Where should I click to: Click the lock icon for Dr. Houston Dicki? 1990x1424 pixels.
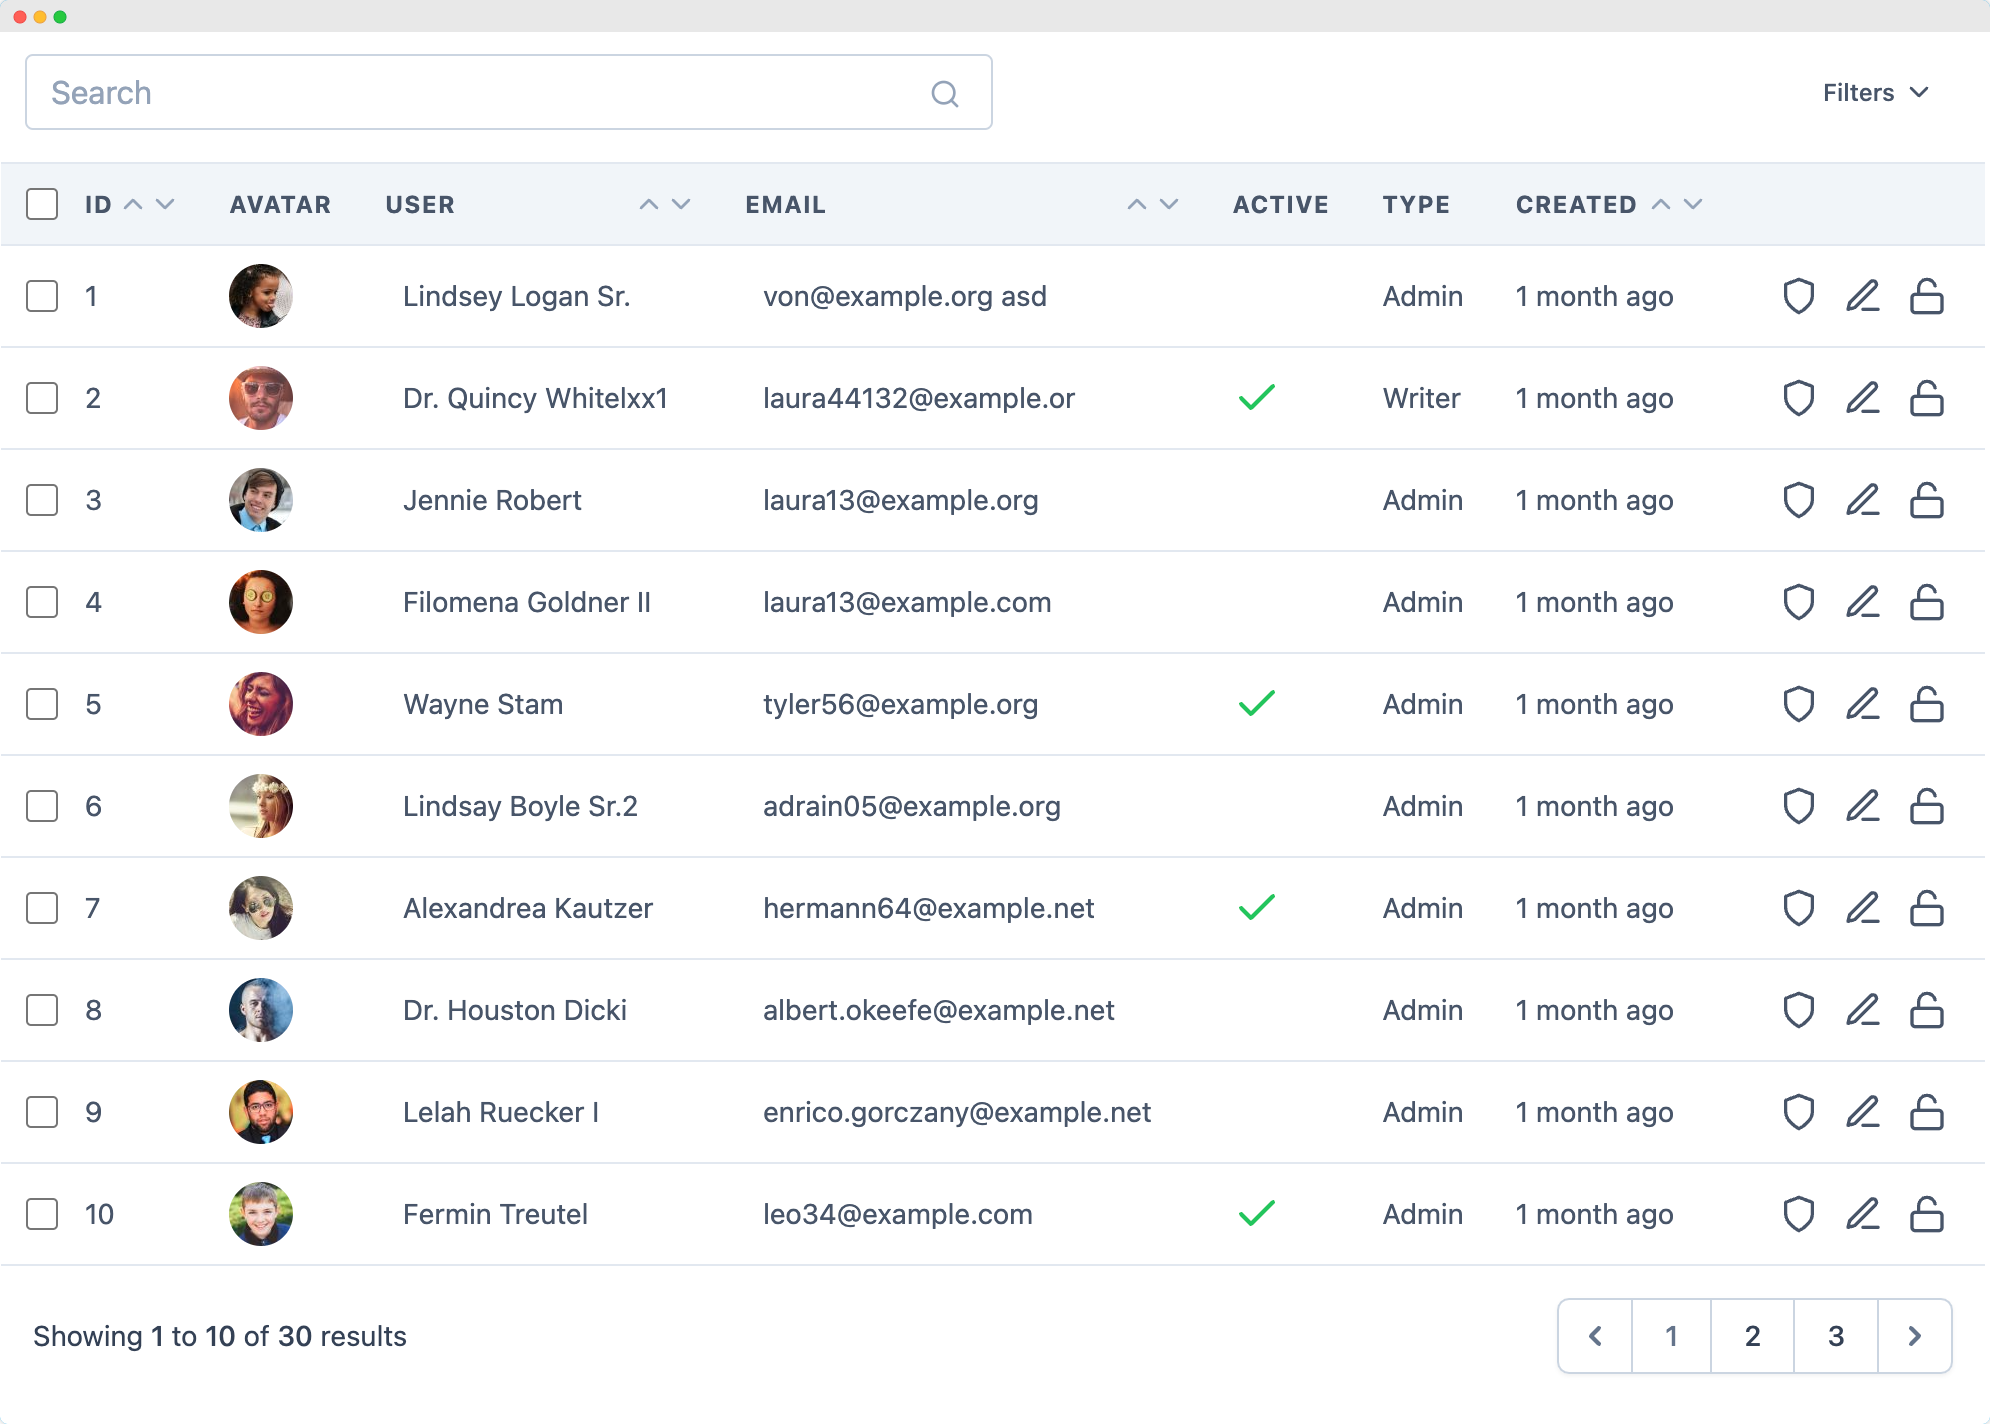coord(1925,1009)
